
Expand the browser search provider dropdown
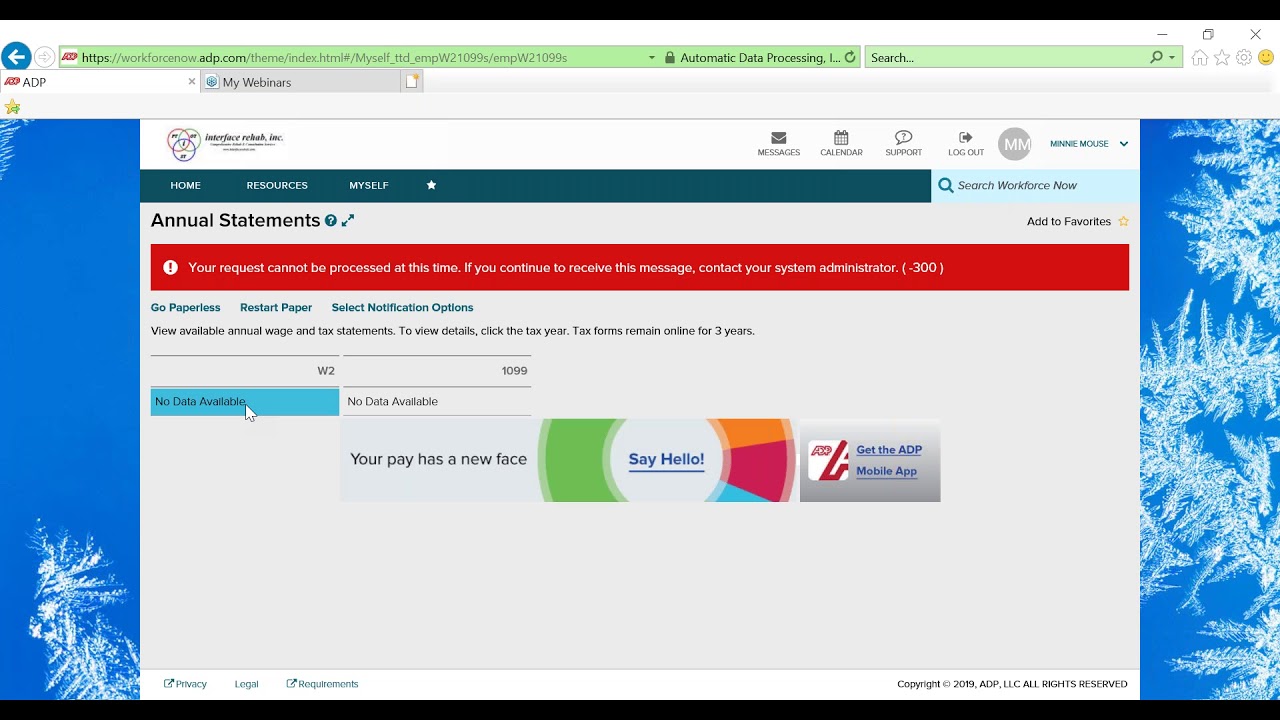(1172, 58)
